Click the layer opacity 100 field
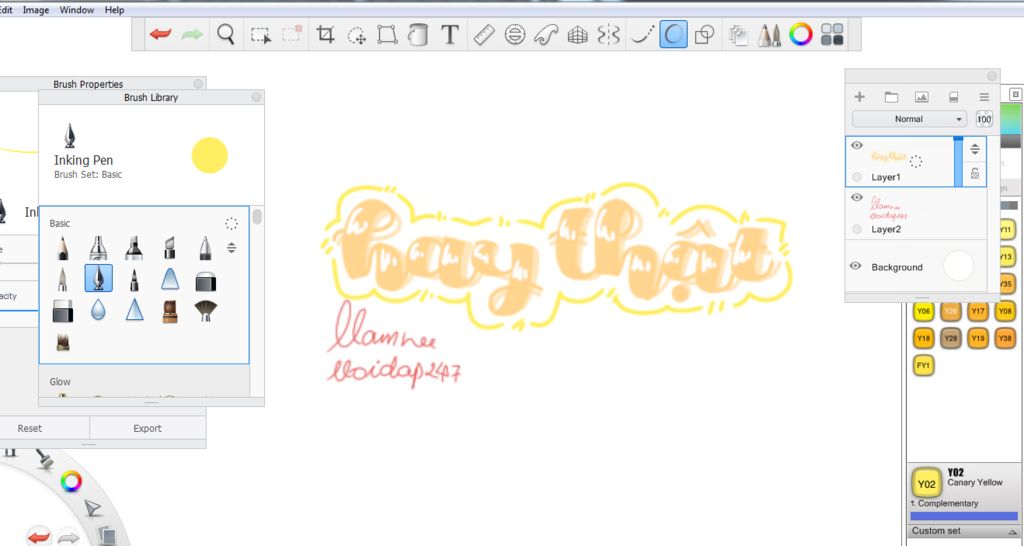The image size is (1024, 546). [x=984, y=119]
